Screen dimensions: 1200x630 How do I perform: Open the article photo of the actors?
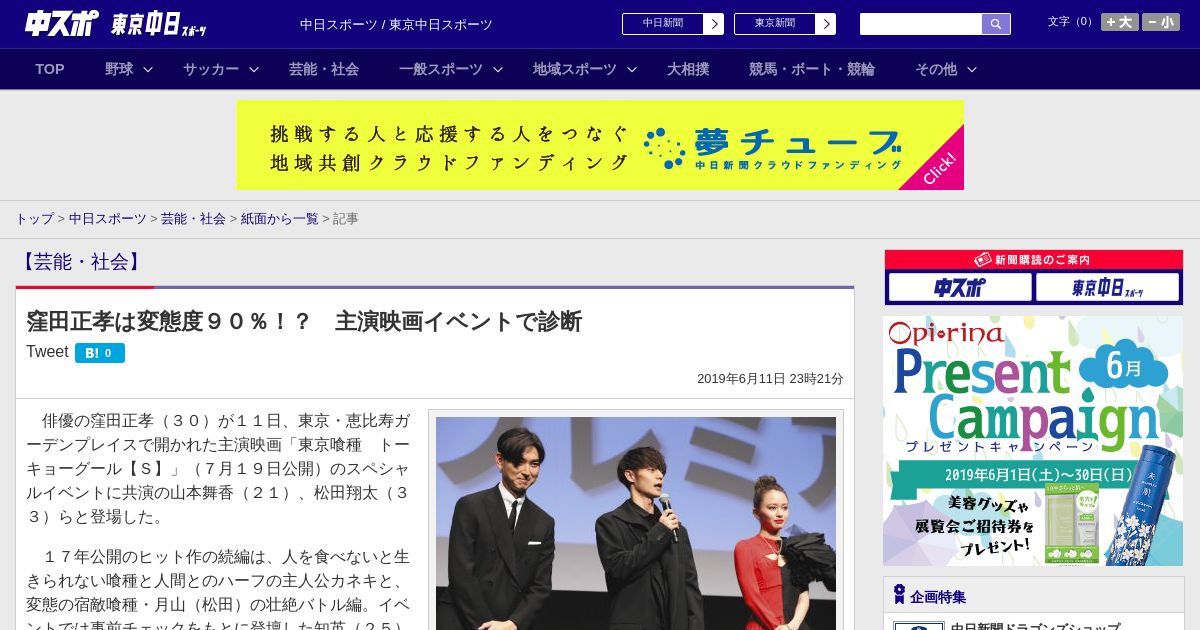636,523
